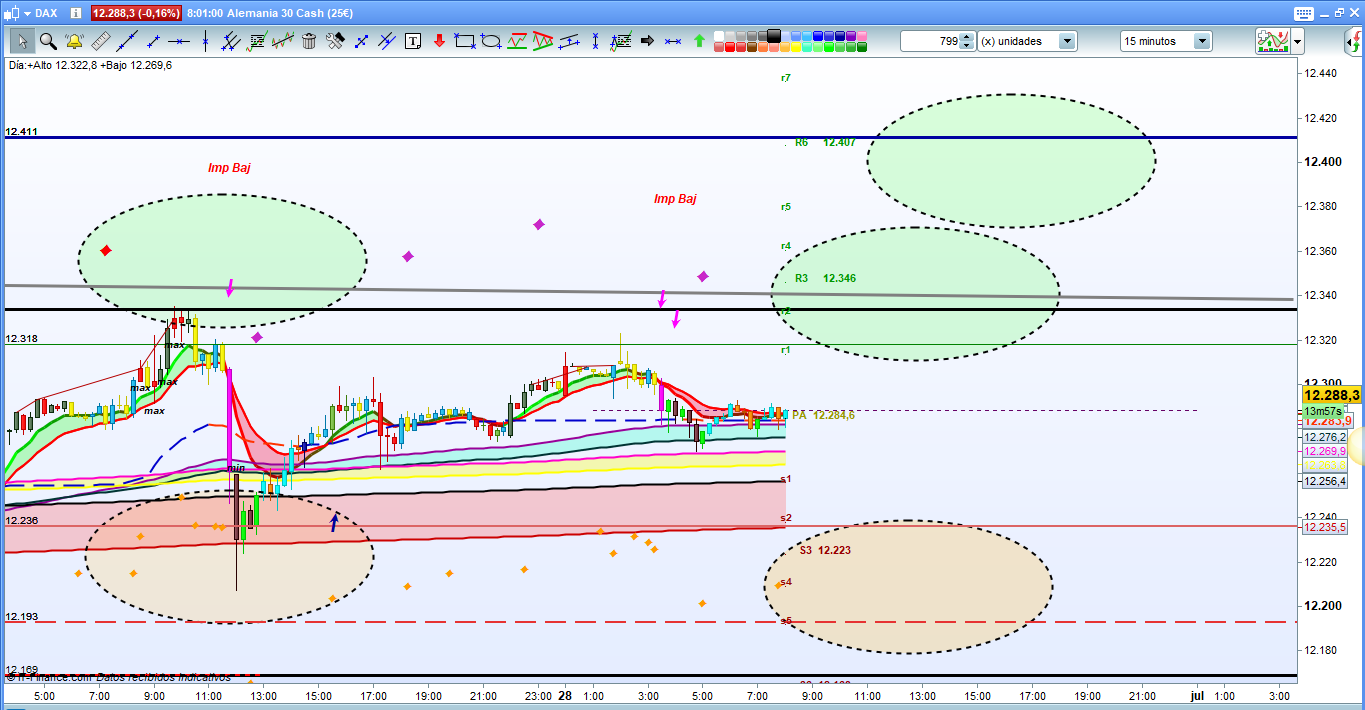1365x710 pixels.
Task: Open the hammer and wrench settings tool
Action: [x=335, y=41]
